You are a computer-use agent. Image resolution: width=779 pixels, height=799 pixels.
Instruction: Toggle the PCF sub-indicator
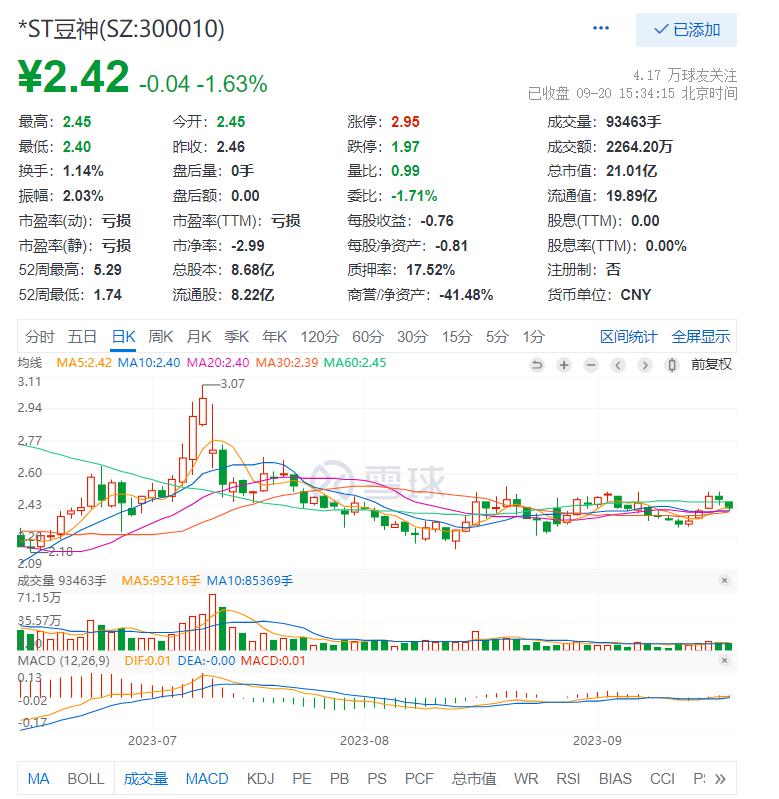point(419,779)
